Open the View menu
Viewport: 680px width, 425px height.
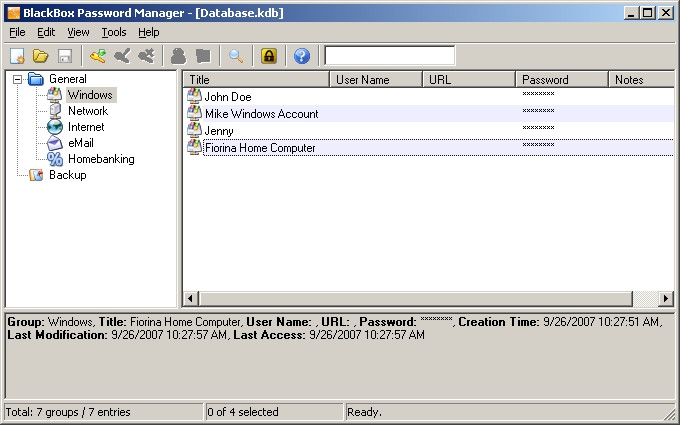point(78,33)
